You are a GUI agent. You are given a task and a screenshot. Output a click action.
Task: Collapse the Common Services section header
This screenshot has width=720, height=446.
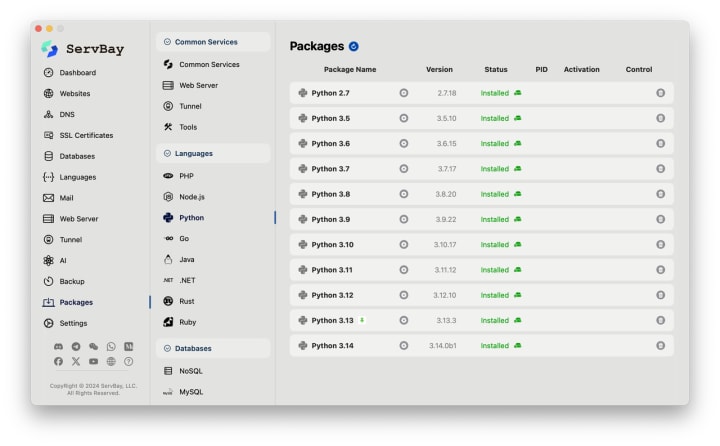pos(213,42)
